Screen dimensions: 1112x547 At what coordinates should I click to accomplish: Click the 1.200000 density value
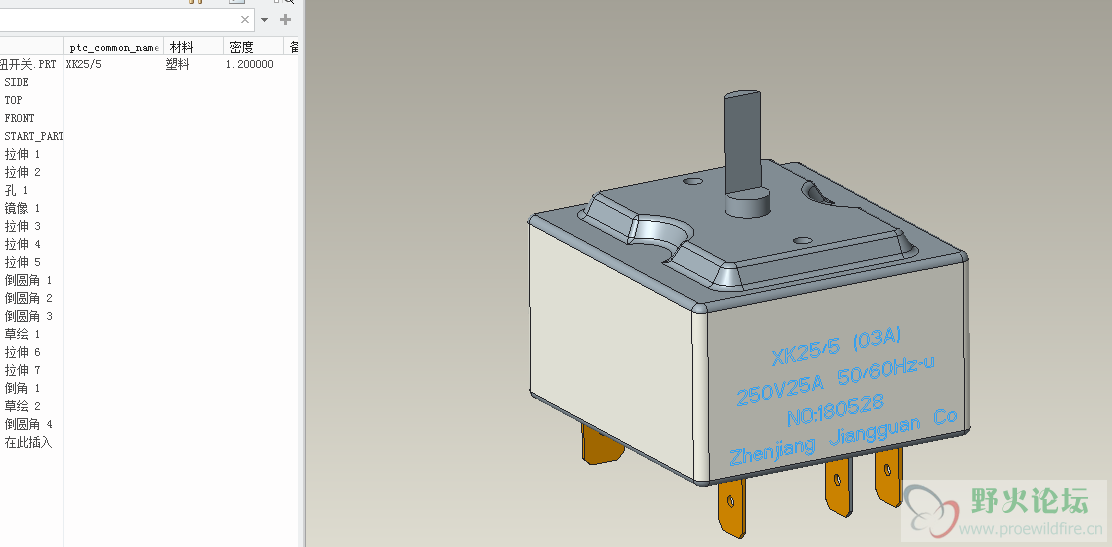pos(250,65)
